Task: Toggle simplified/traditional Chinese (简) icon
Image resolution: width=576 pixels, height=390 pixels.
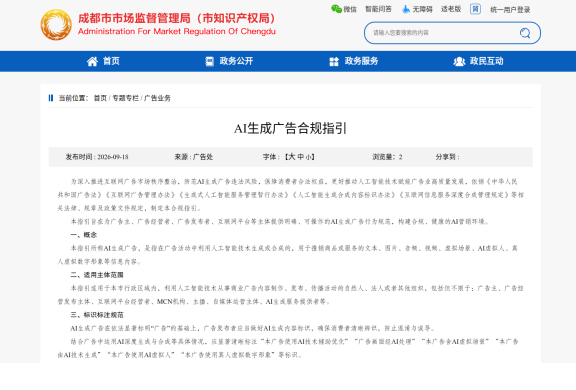Action: tap(475, 9)
